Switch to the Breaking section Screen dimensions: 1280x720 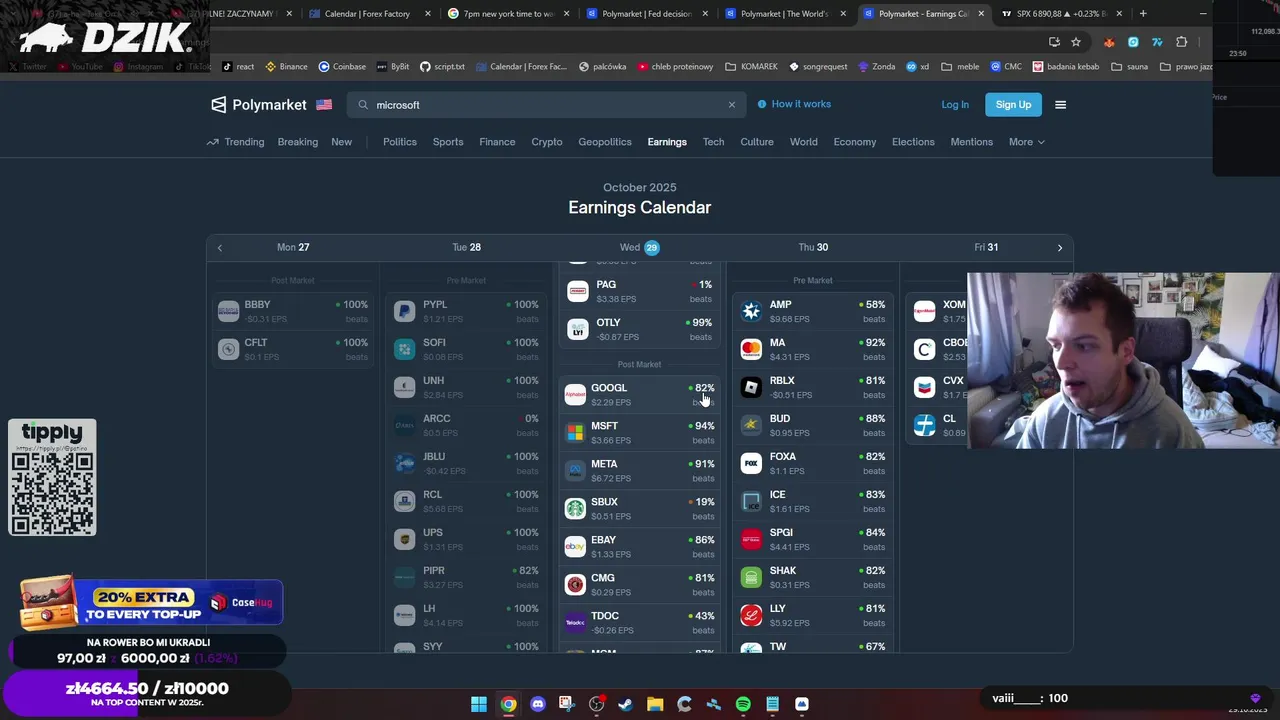298,142
